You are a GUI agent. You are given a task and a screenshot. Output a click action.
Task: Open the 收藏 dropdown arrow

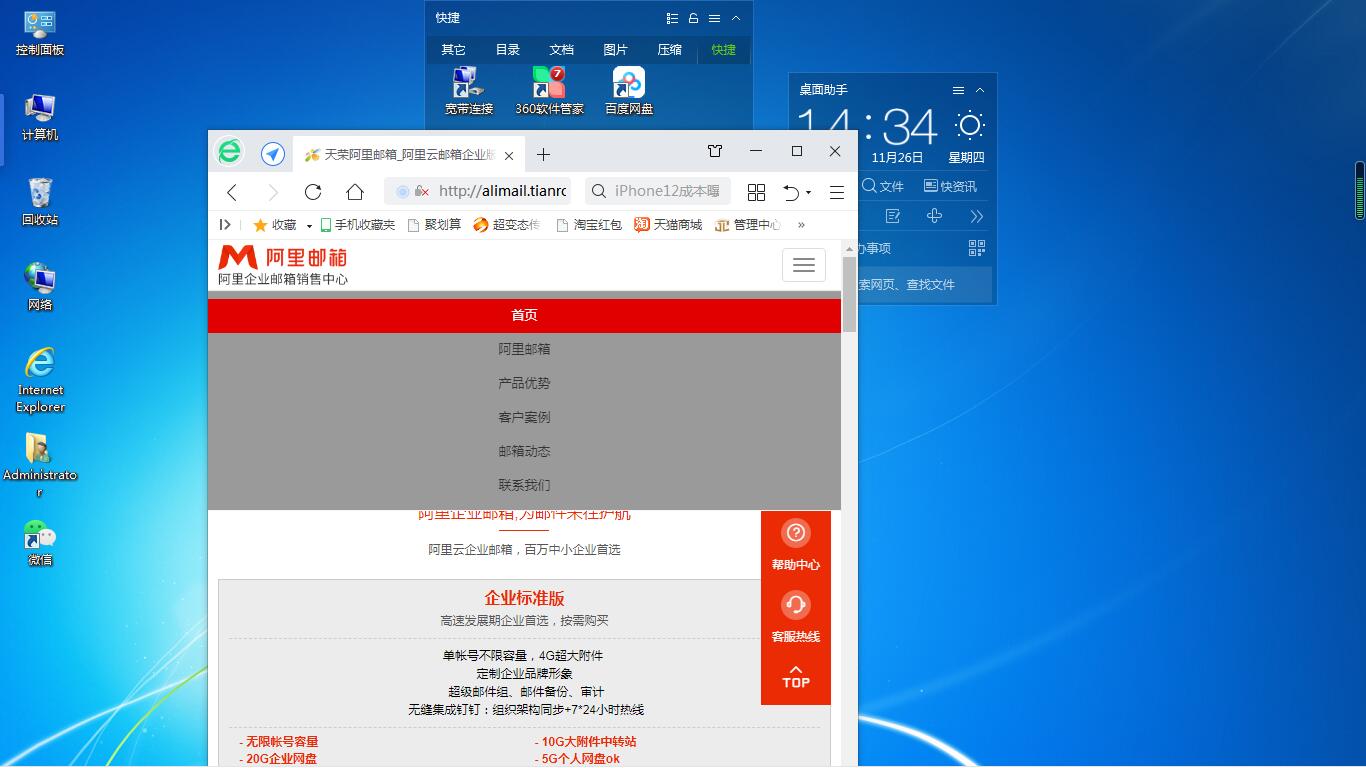tap(309, 226)
